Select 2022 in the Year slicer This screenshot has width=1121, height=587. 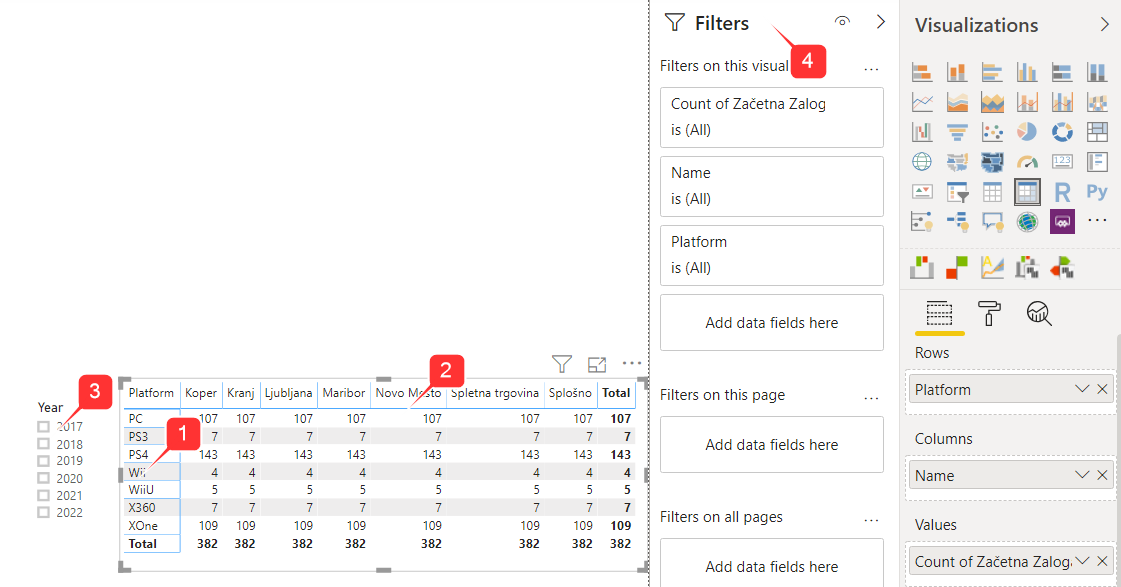coord(44,512)
